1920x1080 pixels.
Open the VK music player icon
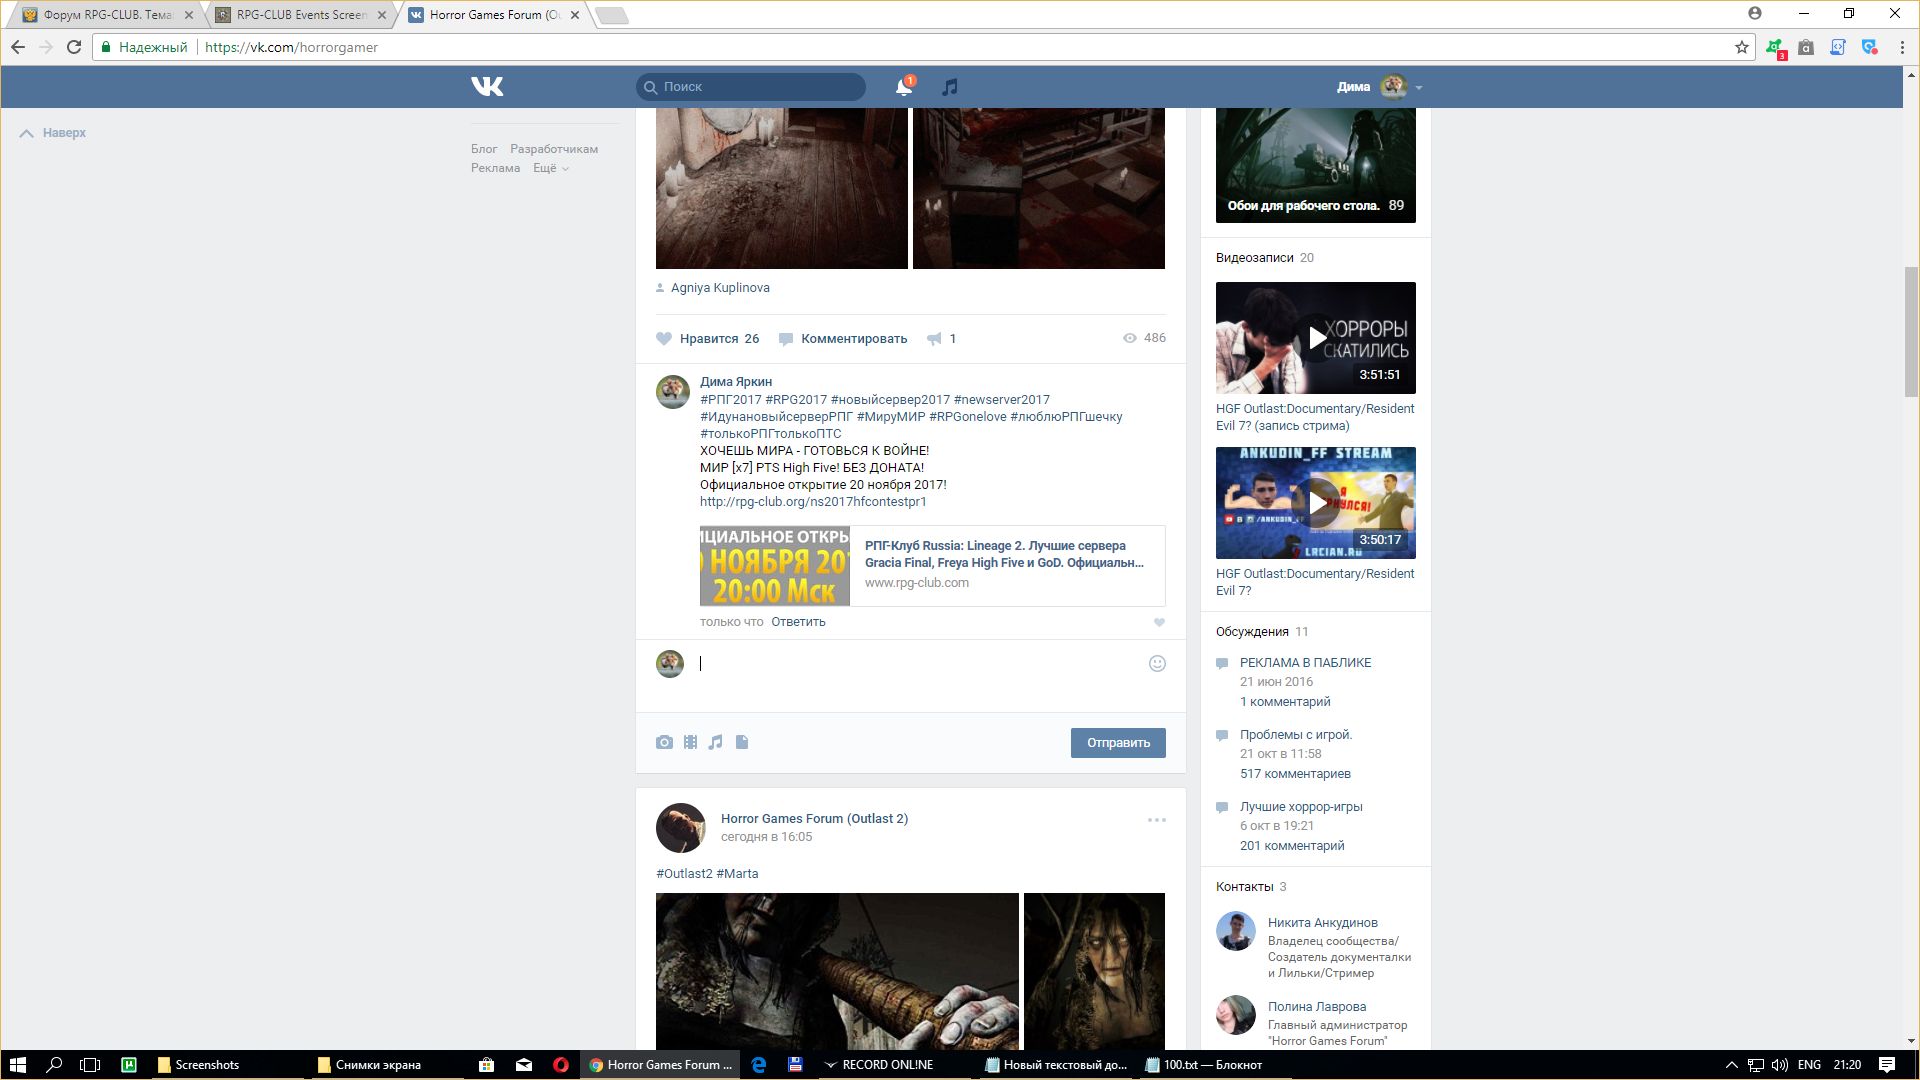(950, 87)
